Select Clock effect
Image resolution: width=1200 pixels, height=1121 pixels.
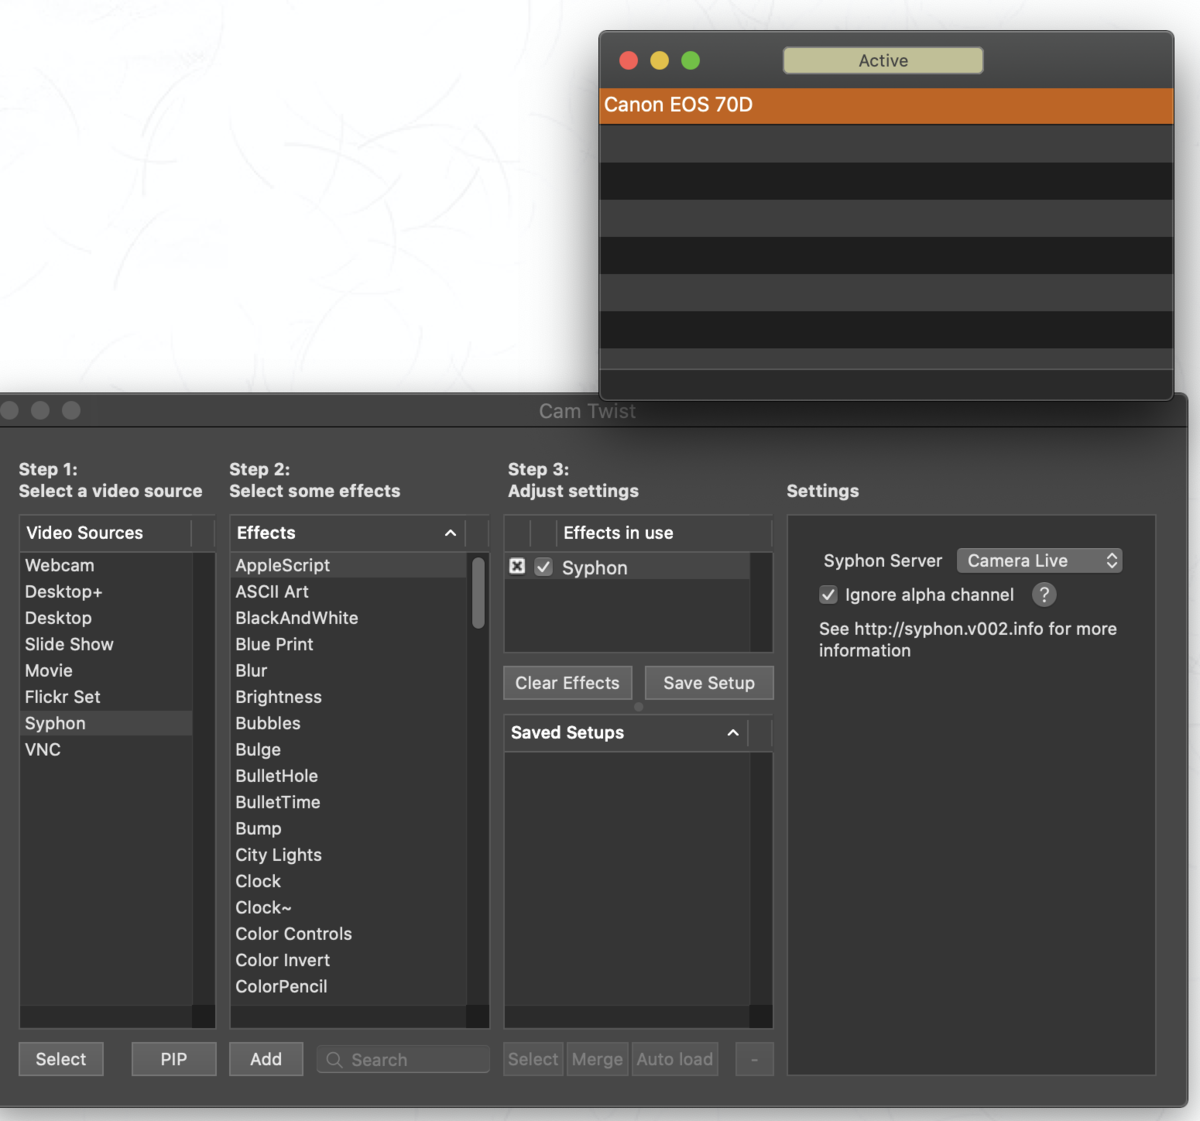(348, 881)
